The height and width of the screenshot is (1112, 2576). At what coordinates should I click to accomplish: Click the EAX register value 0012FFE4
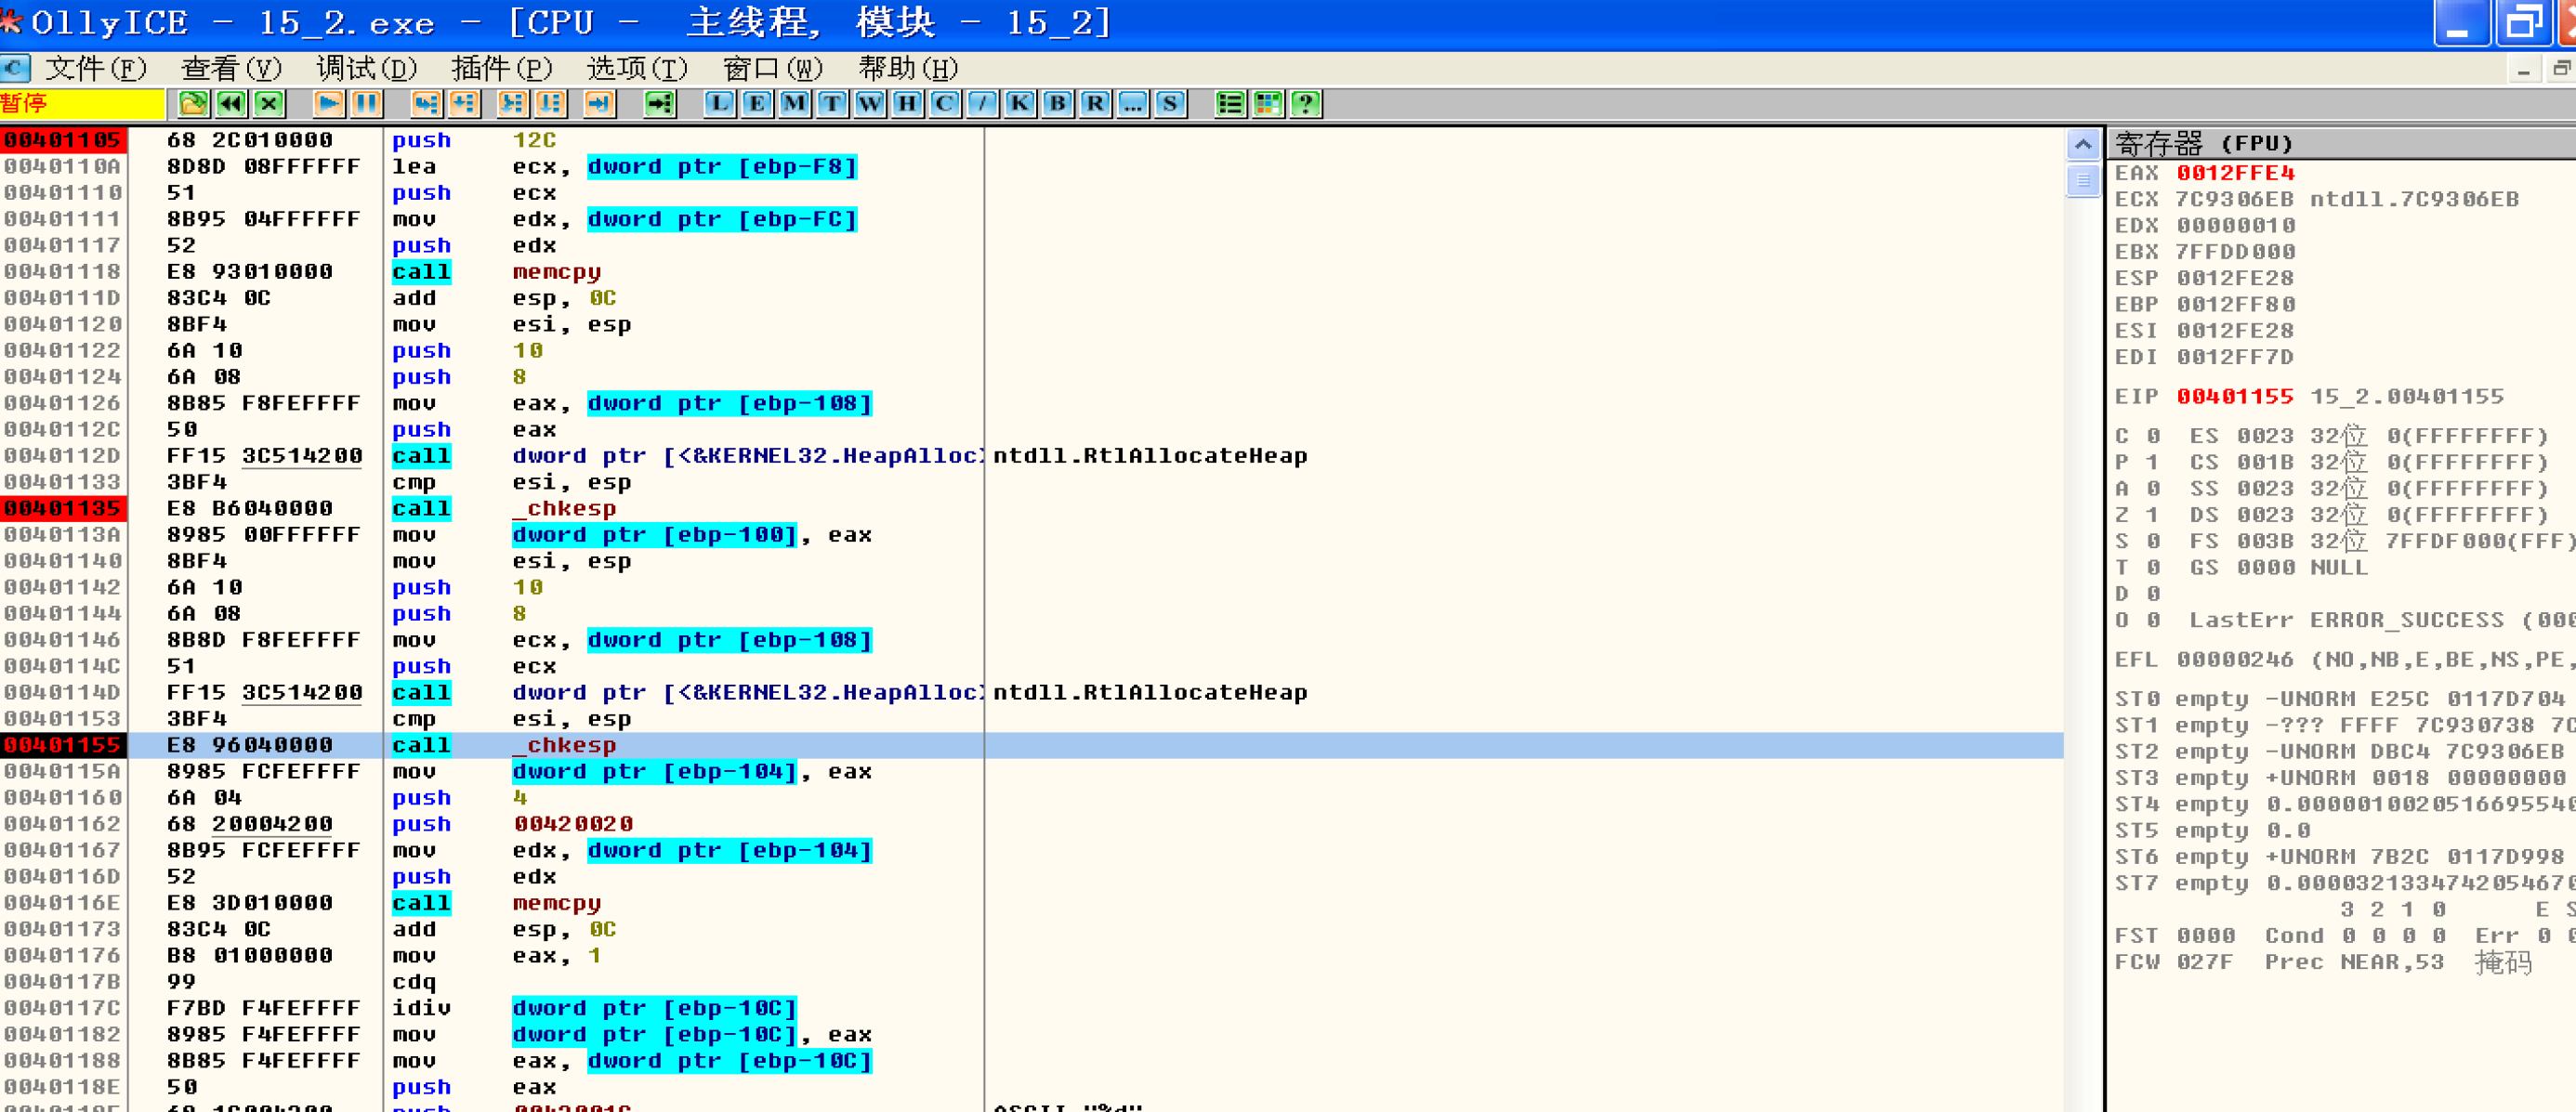click(x=2235, y=173)
